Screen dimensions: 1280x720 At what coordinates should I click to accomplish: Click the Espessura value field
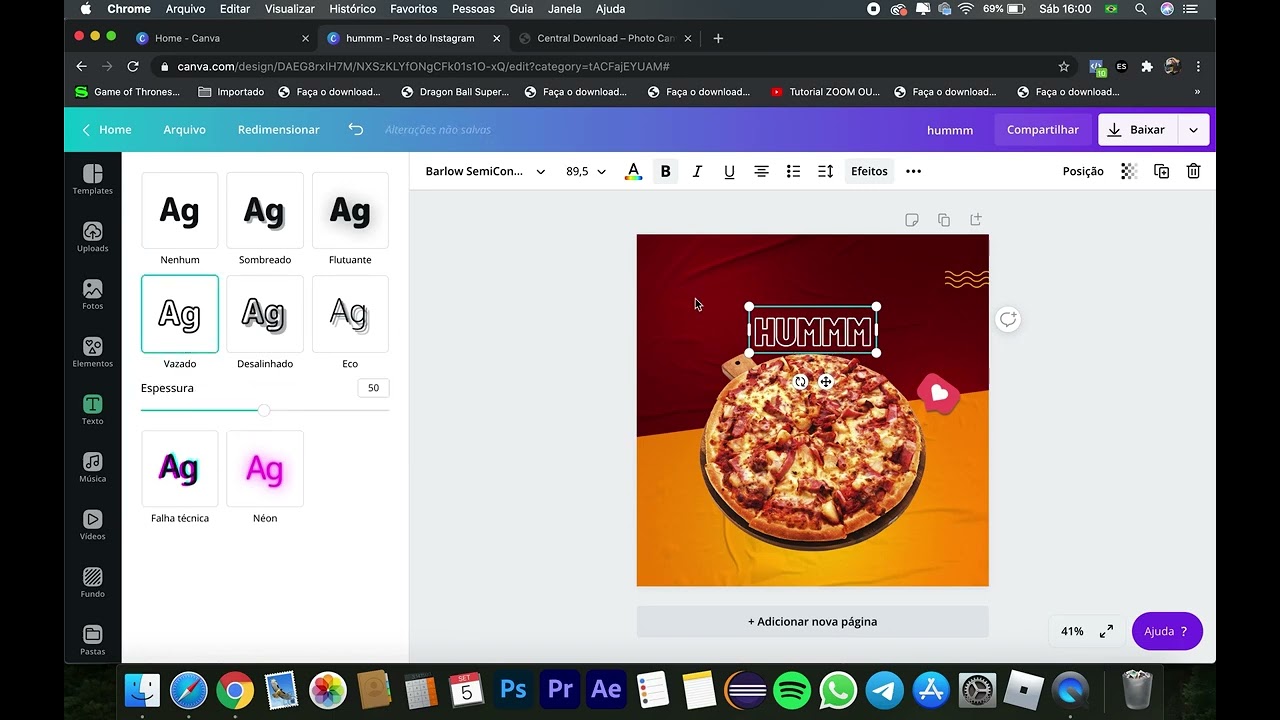tap(373, 388)
